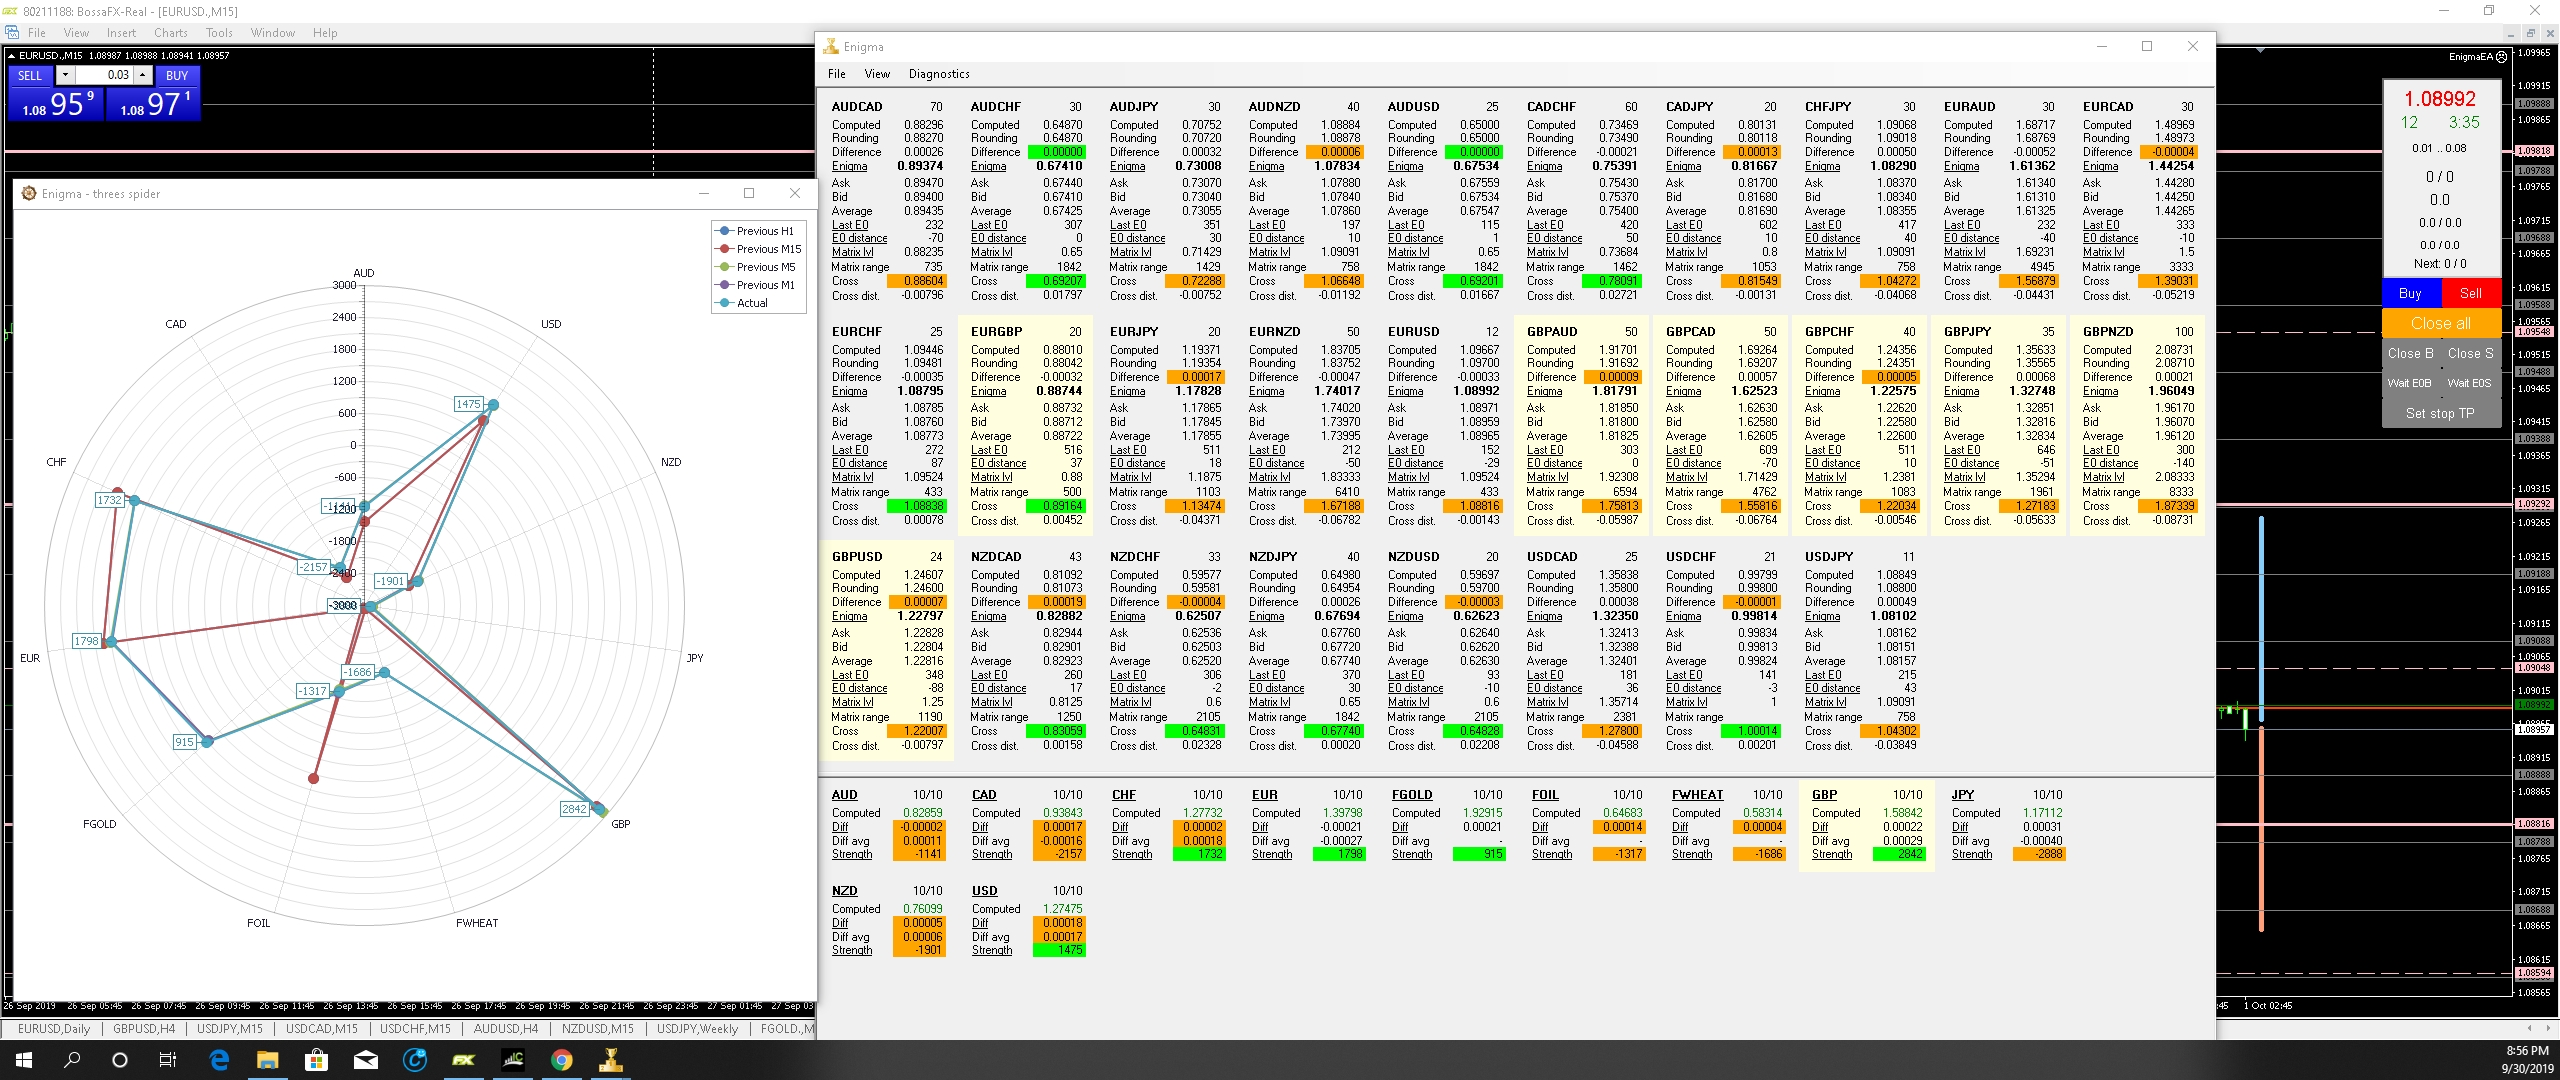Toggle Previous H1 legend series
The image size is (2560, 1080).
tap(757, 231)
